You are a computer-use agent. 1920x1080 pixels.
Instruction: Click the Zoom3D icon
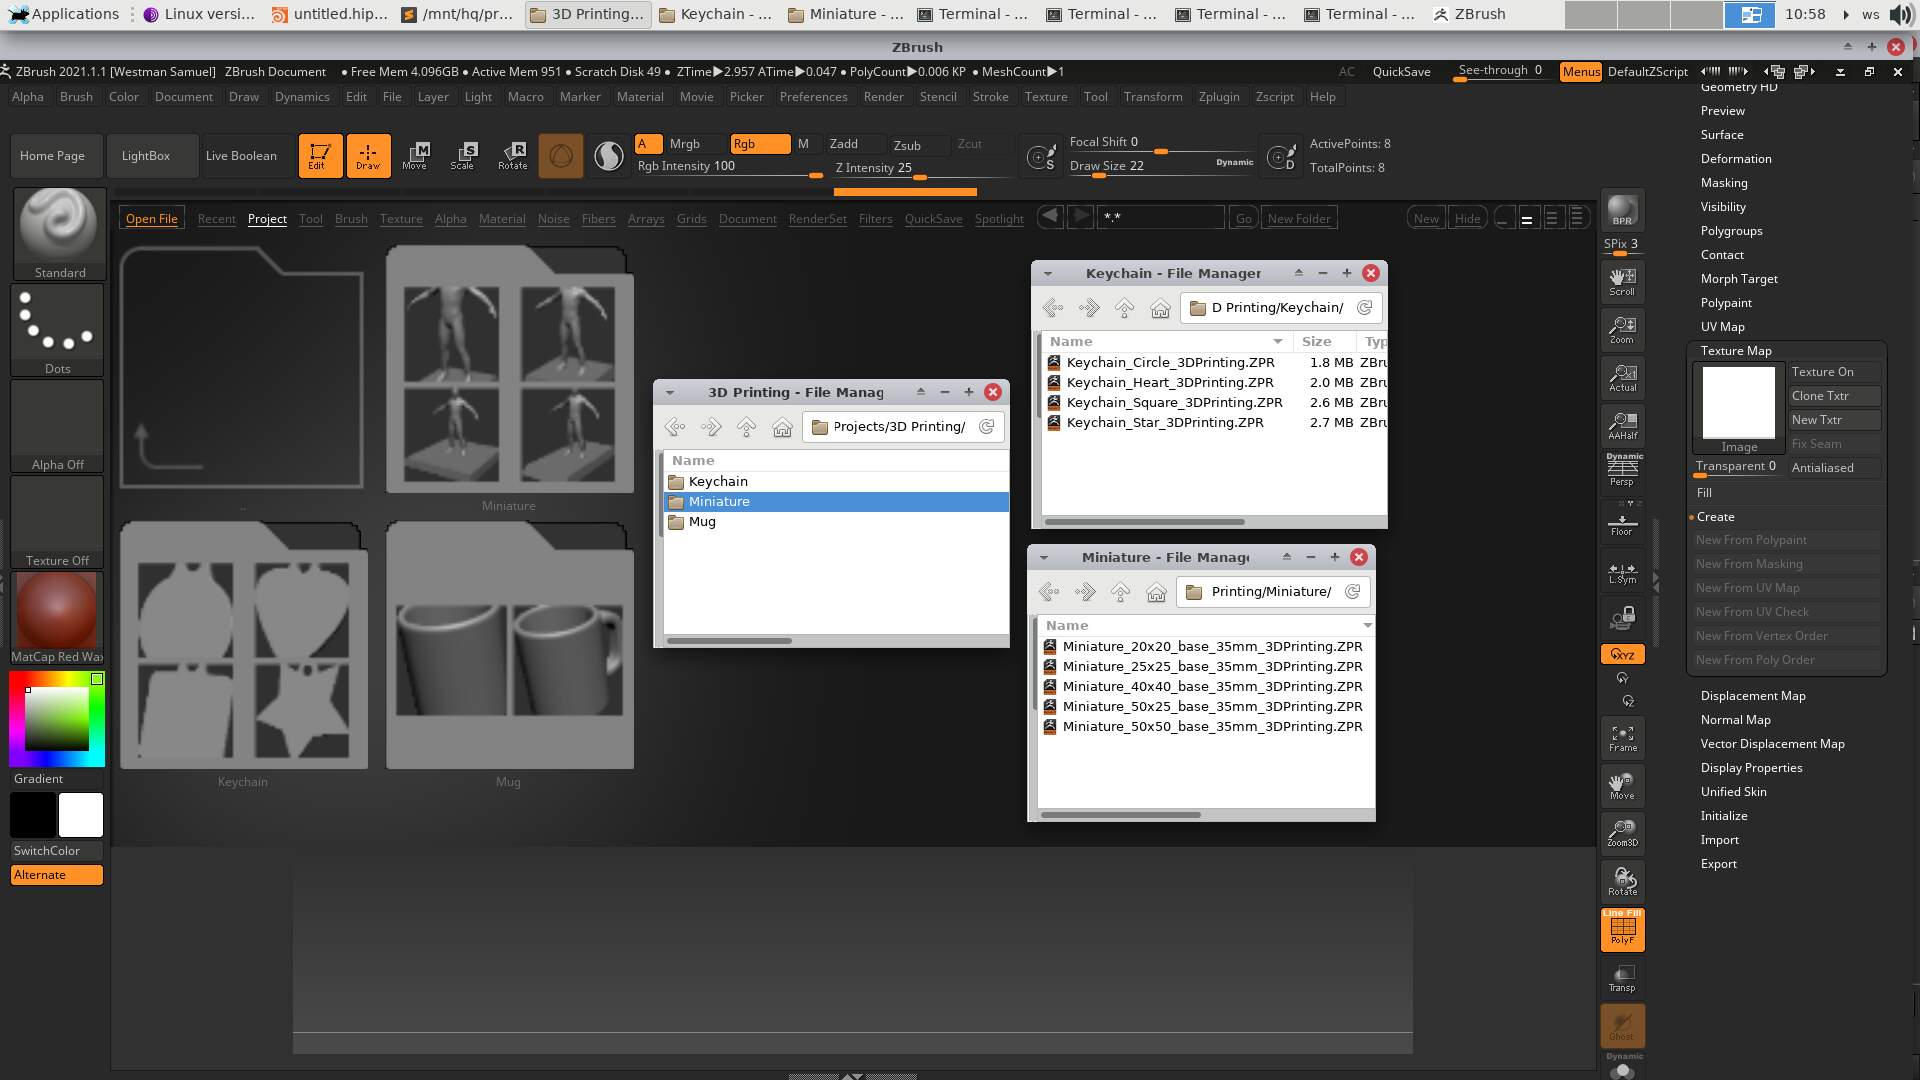coord(1622,833)
